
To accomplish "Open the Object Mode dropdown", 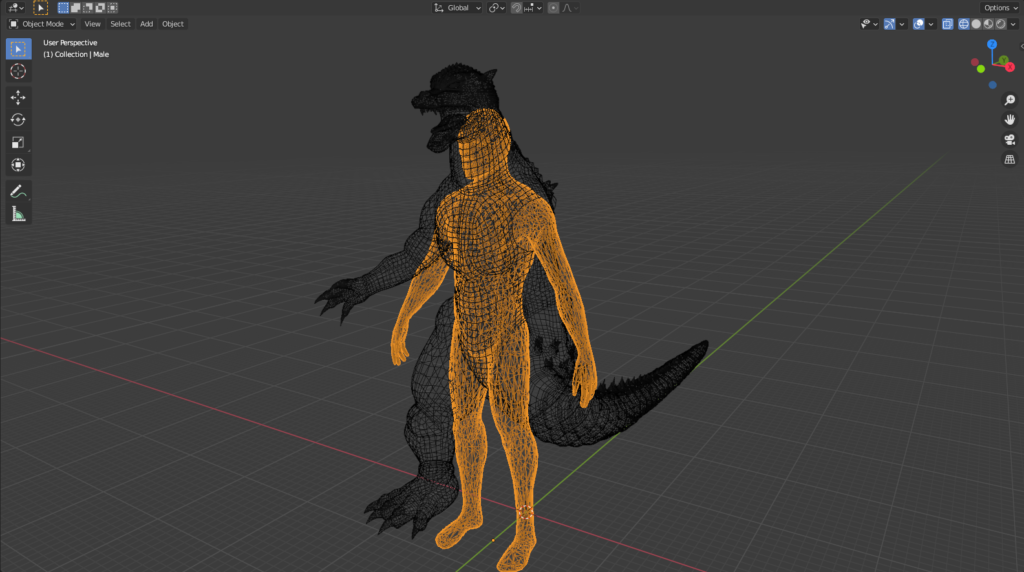I will point(42,24).
